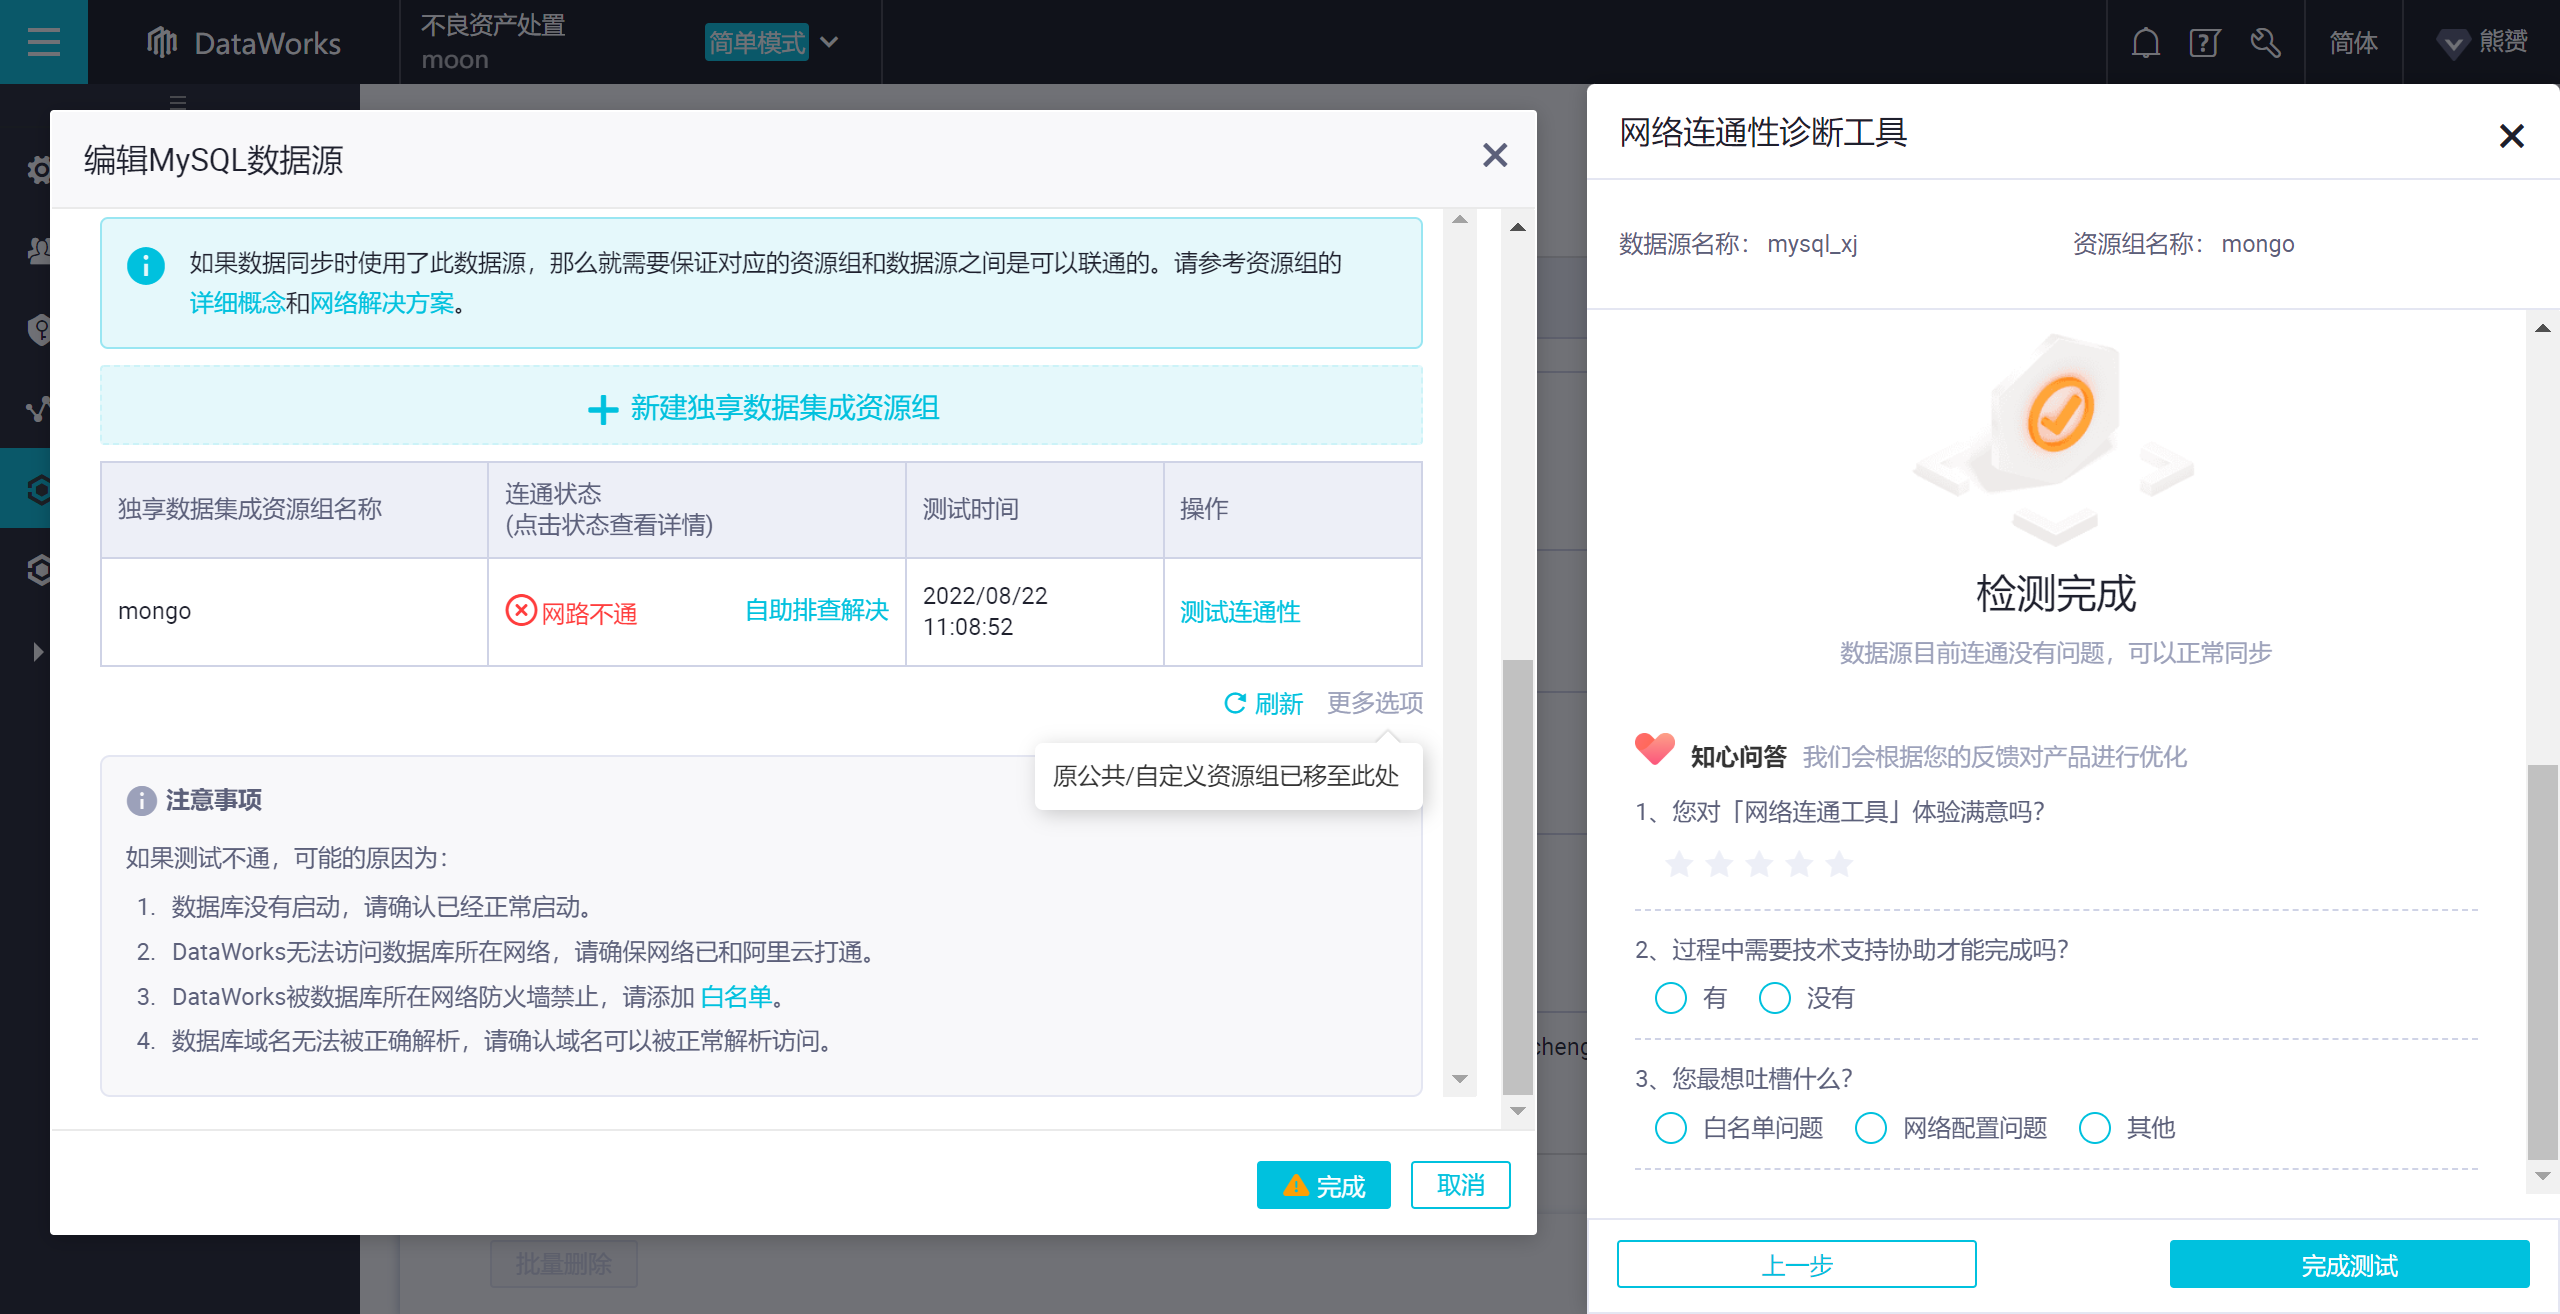
Task: Click the 批量删除 button in background page
Action: point(563,1264)
